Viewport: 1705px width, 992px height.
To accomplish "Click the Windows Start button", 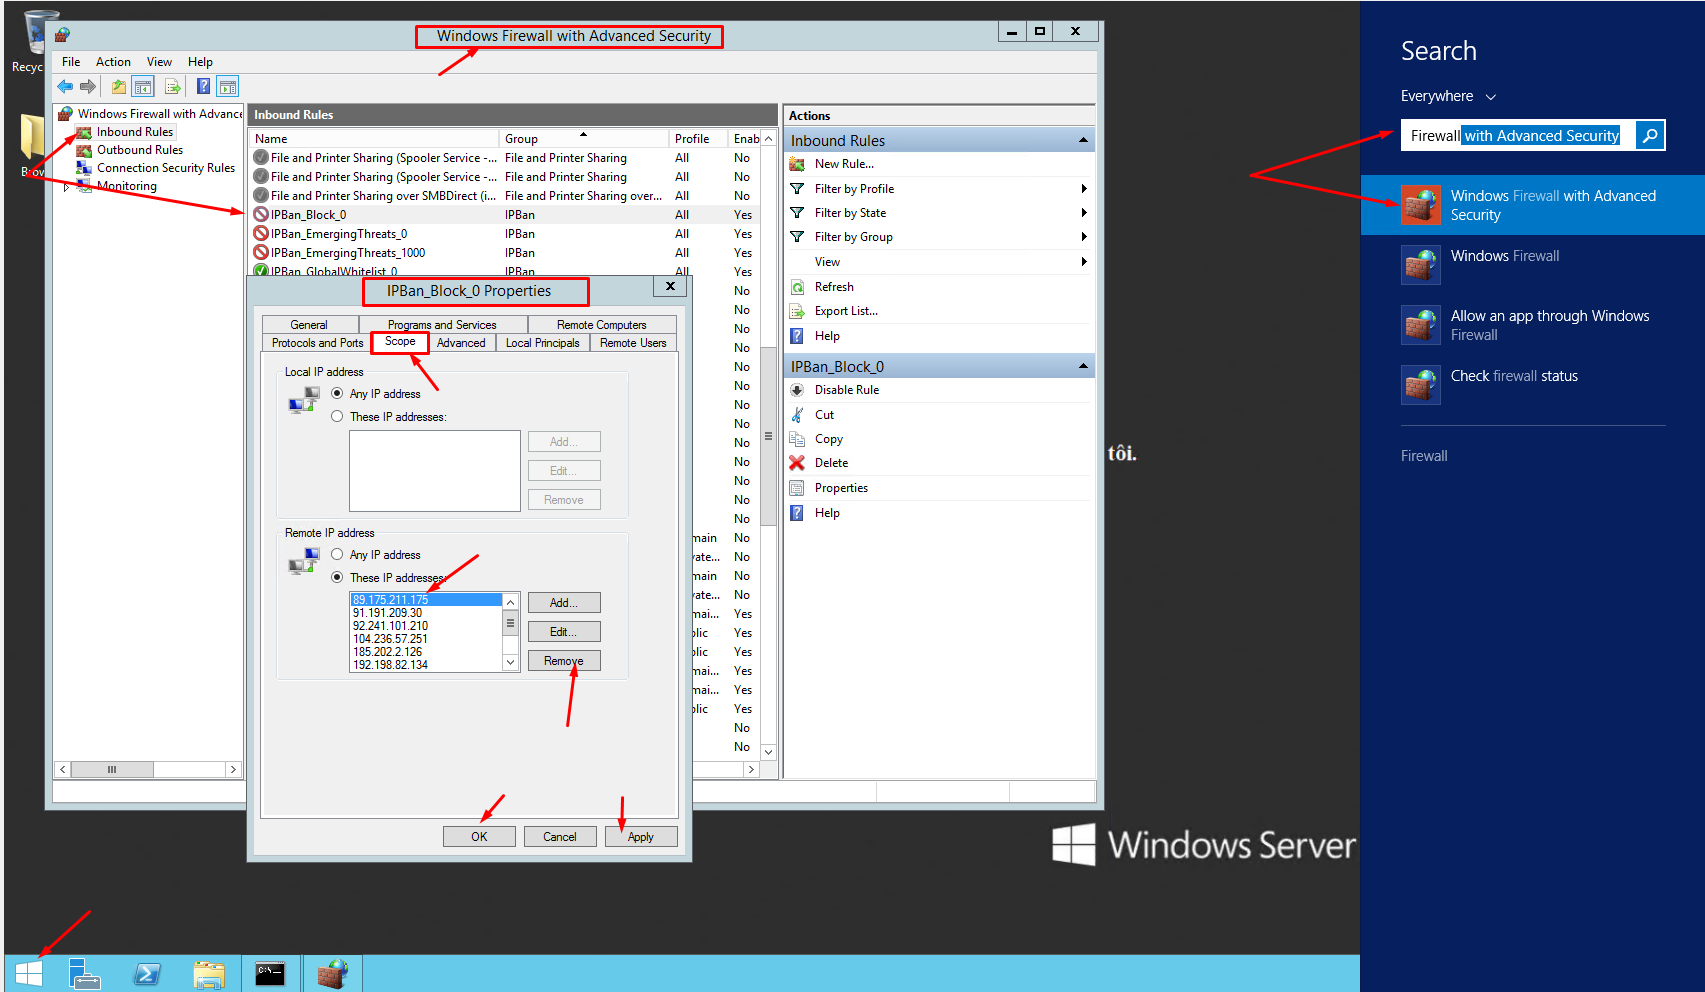I will [x=29, y=973].
